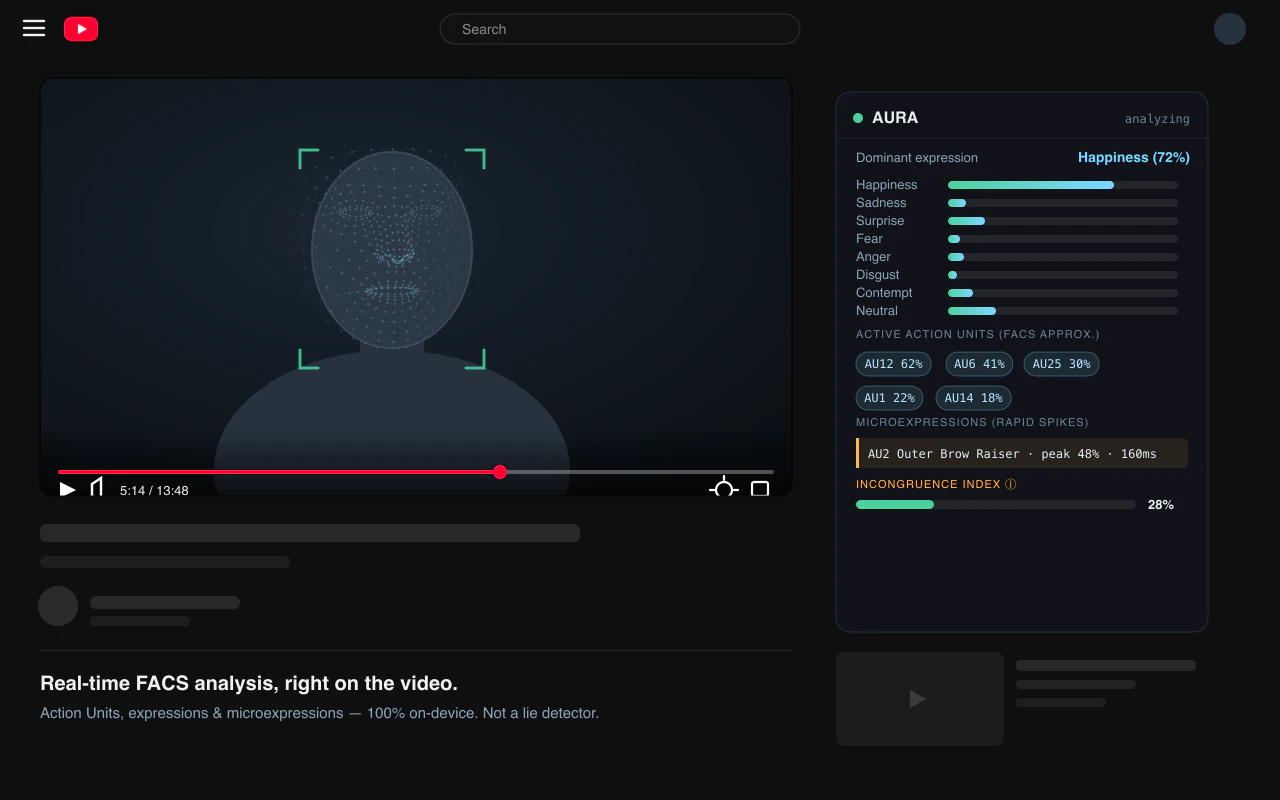This screenshot has width=1280, height=800.
Task: Click the Fear expression bar
Action: (1063, 239)
